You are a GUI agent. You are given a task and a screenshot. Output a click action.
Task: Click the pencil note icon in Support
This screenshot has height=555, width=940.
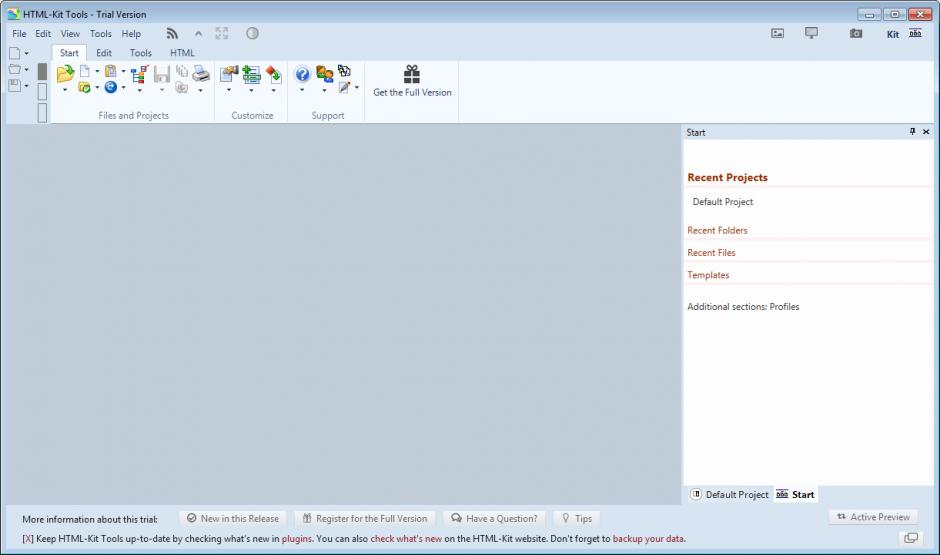click(x=344, y=88)
